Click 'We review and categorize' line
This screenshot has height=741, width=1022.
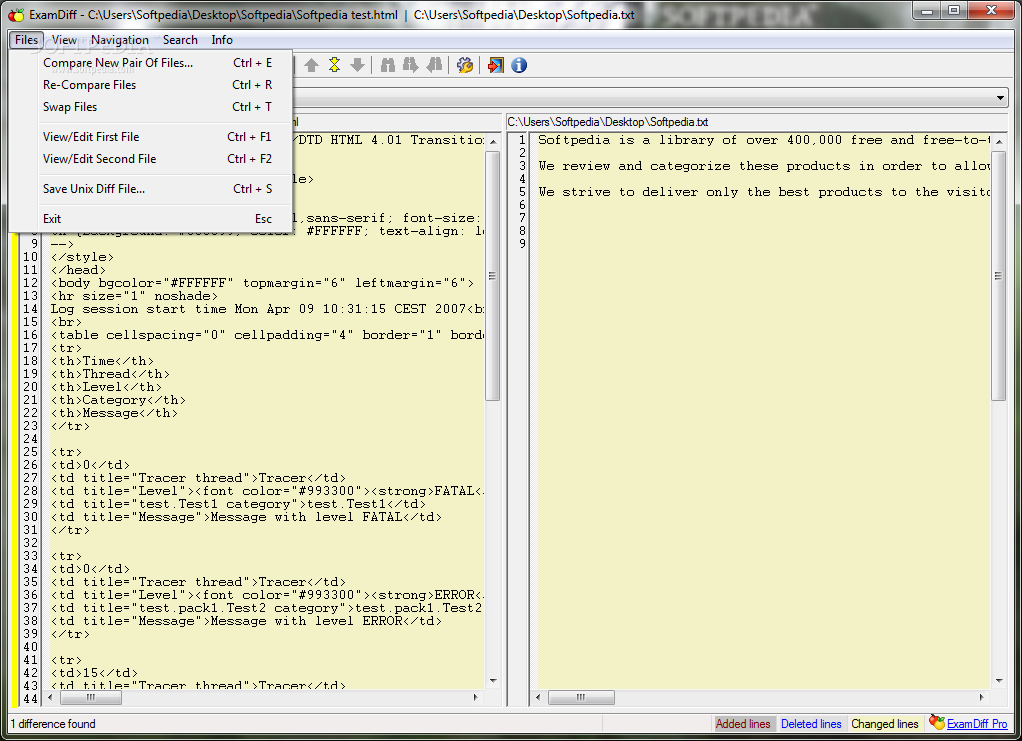click(764, 166)
